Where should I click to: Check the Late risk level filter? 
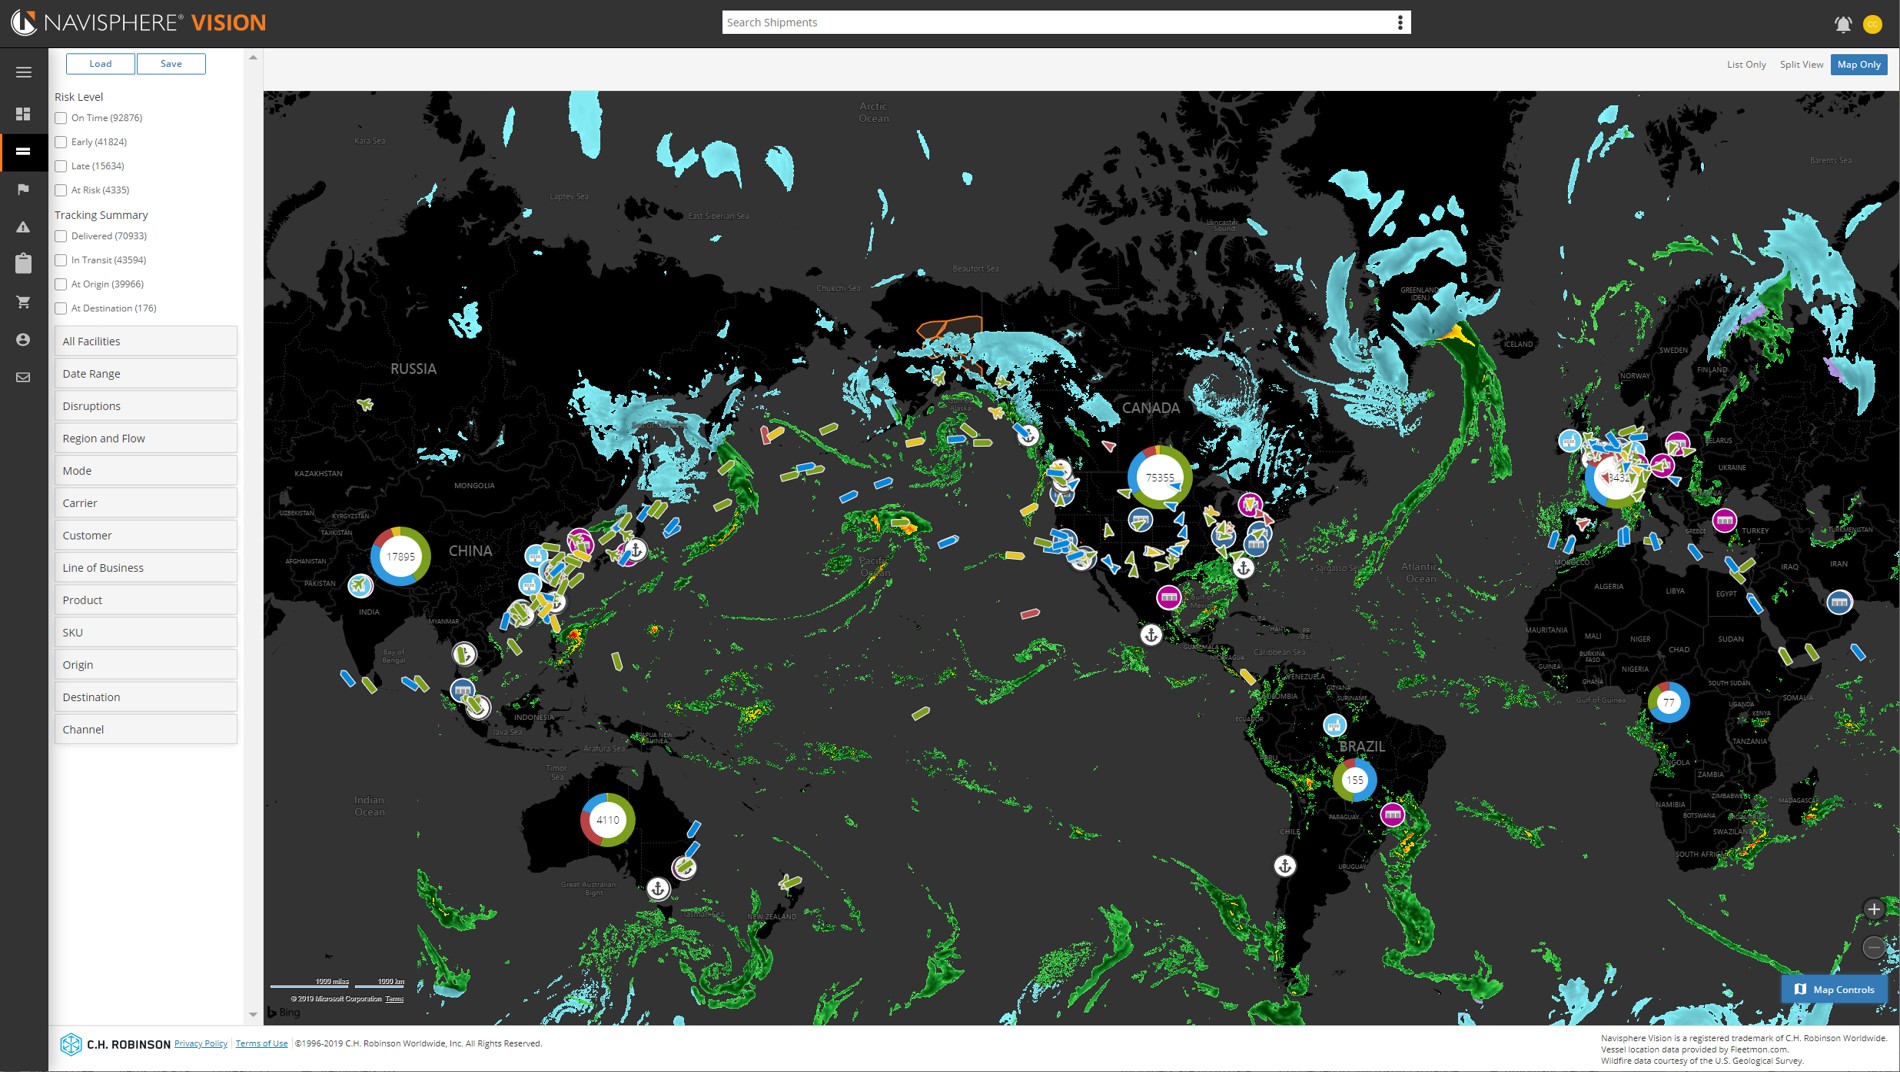[x=61, y=166]
